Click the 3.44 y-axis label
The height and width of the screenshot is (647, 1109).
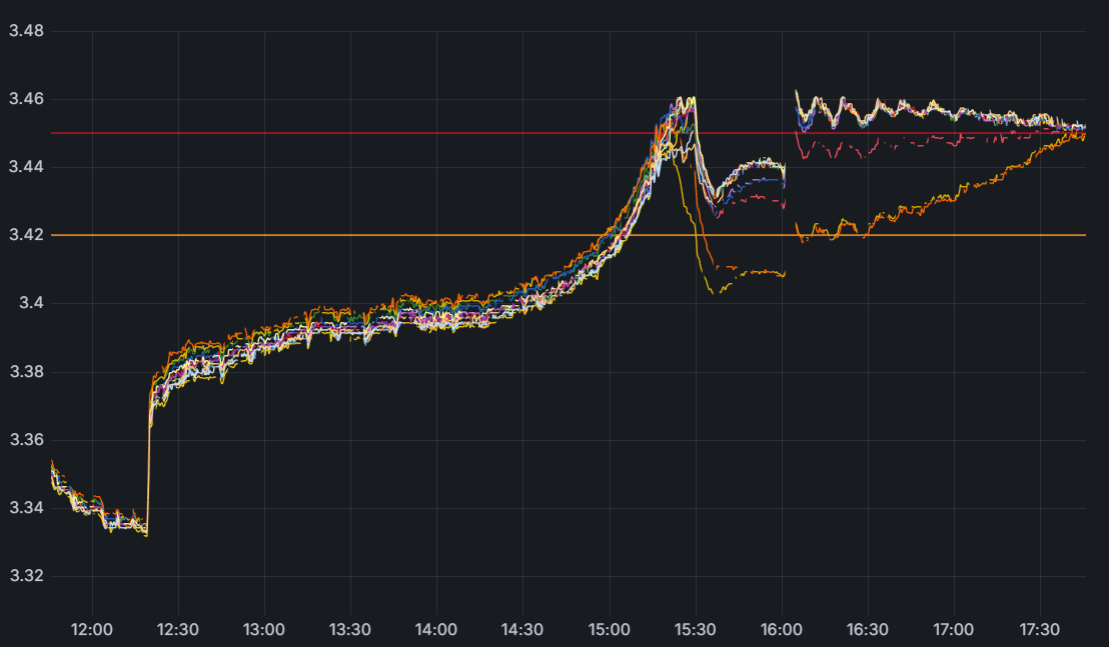coord(26,167)
